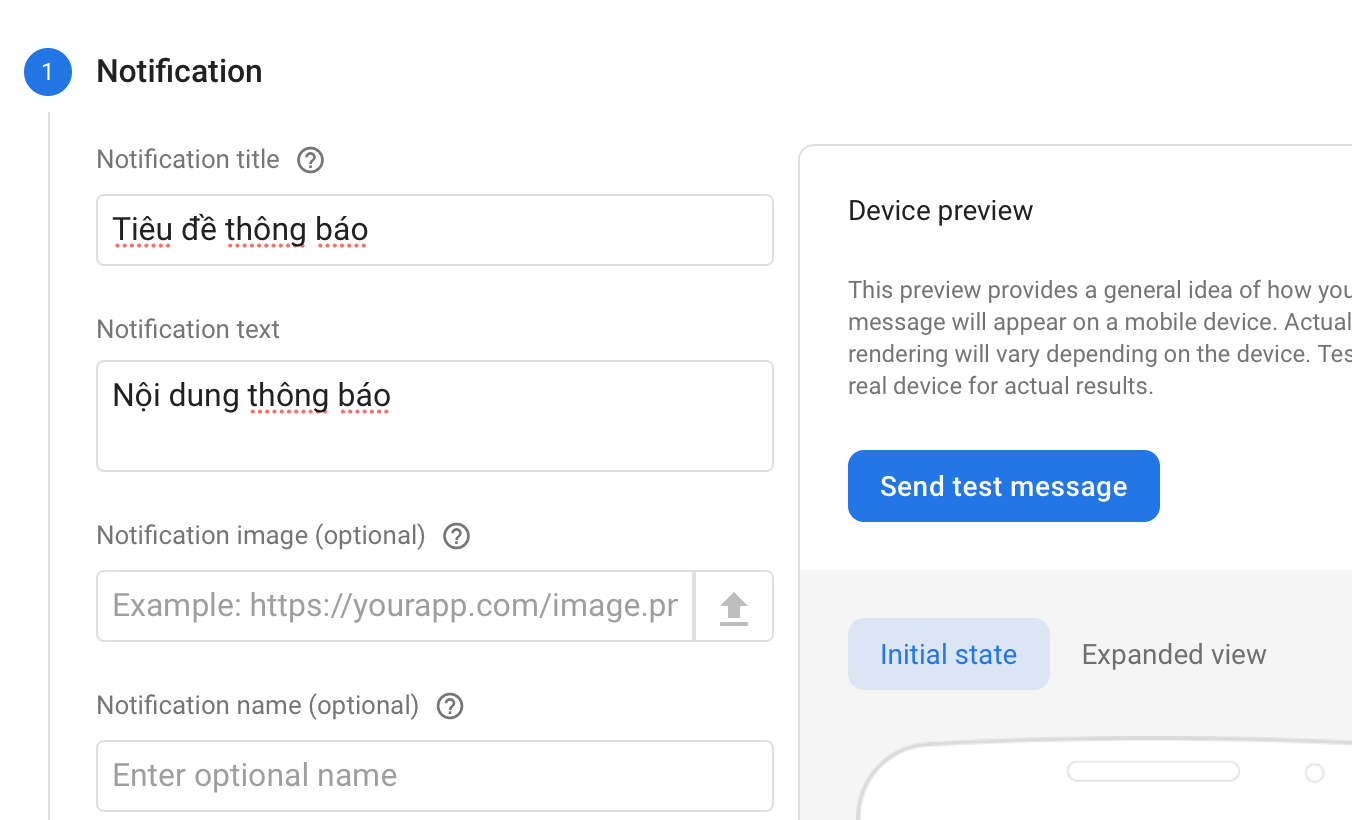
Task: Click the upload image icon
Action: point(734,606)
